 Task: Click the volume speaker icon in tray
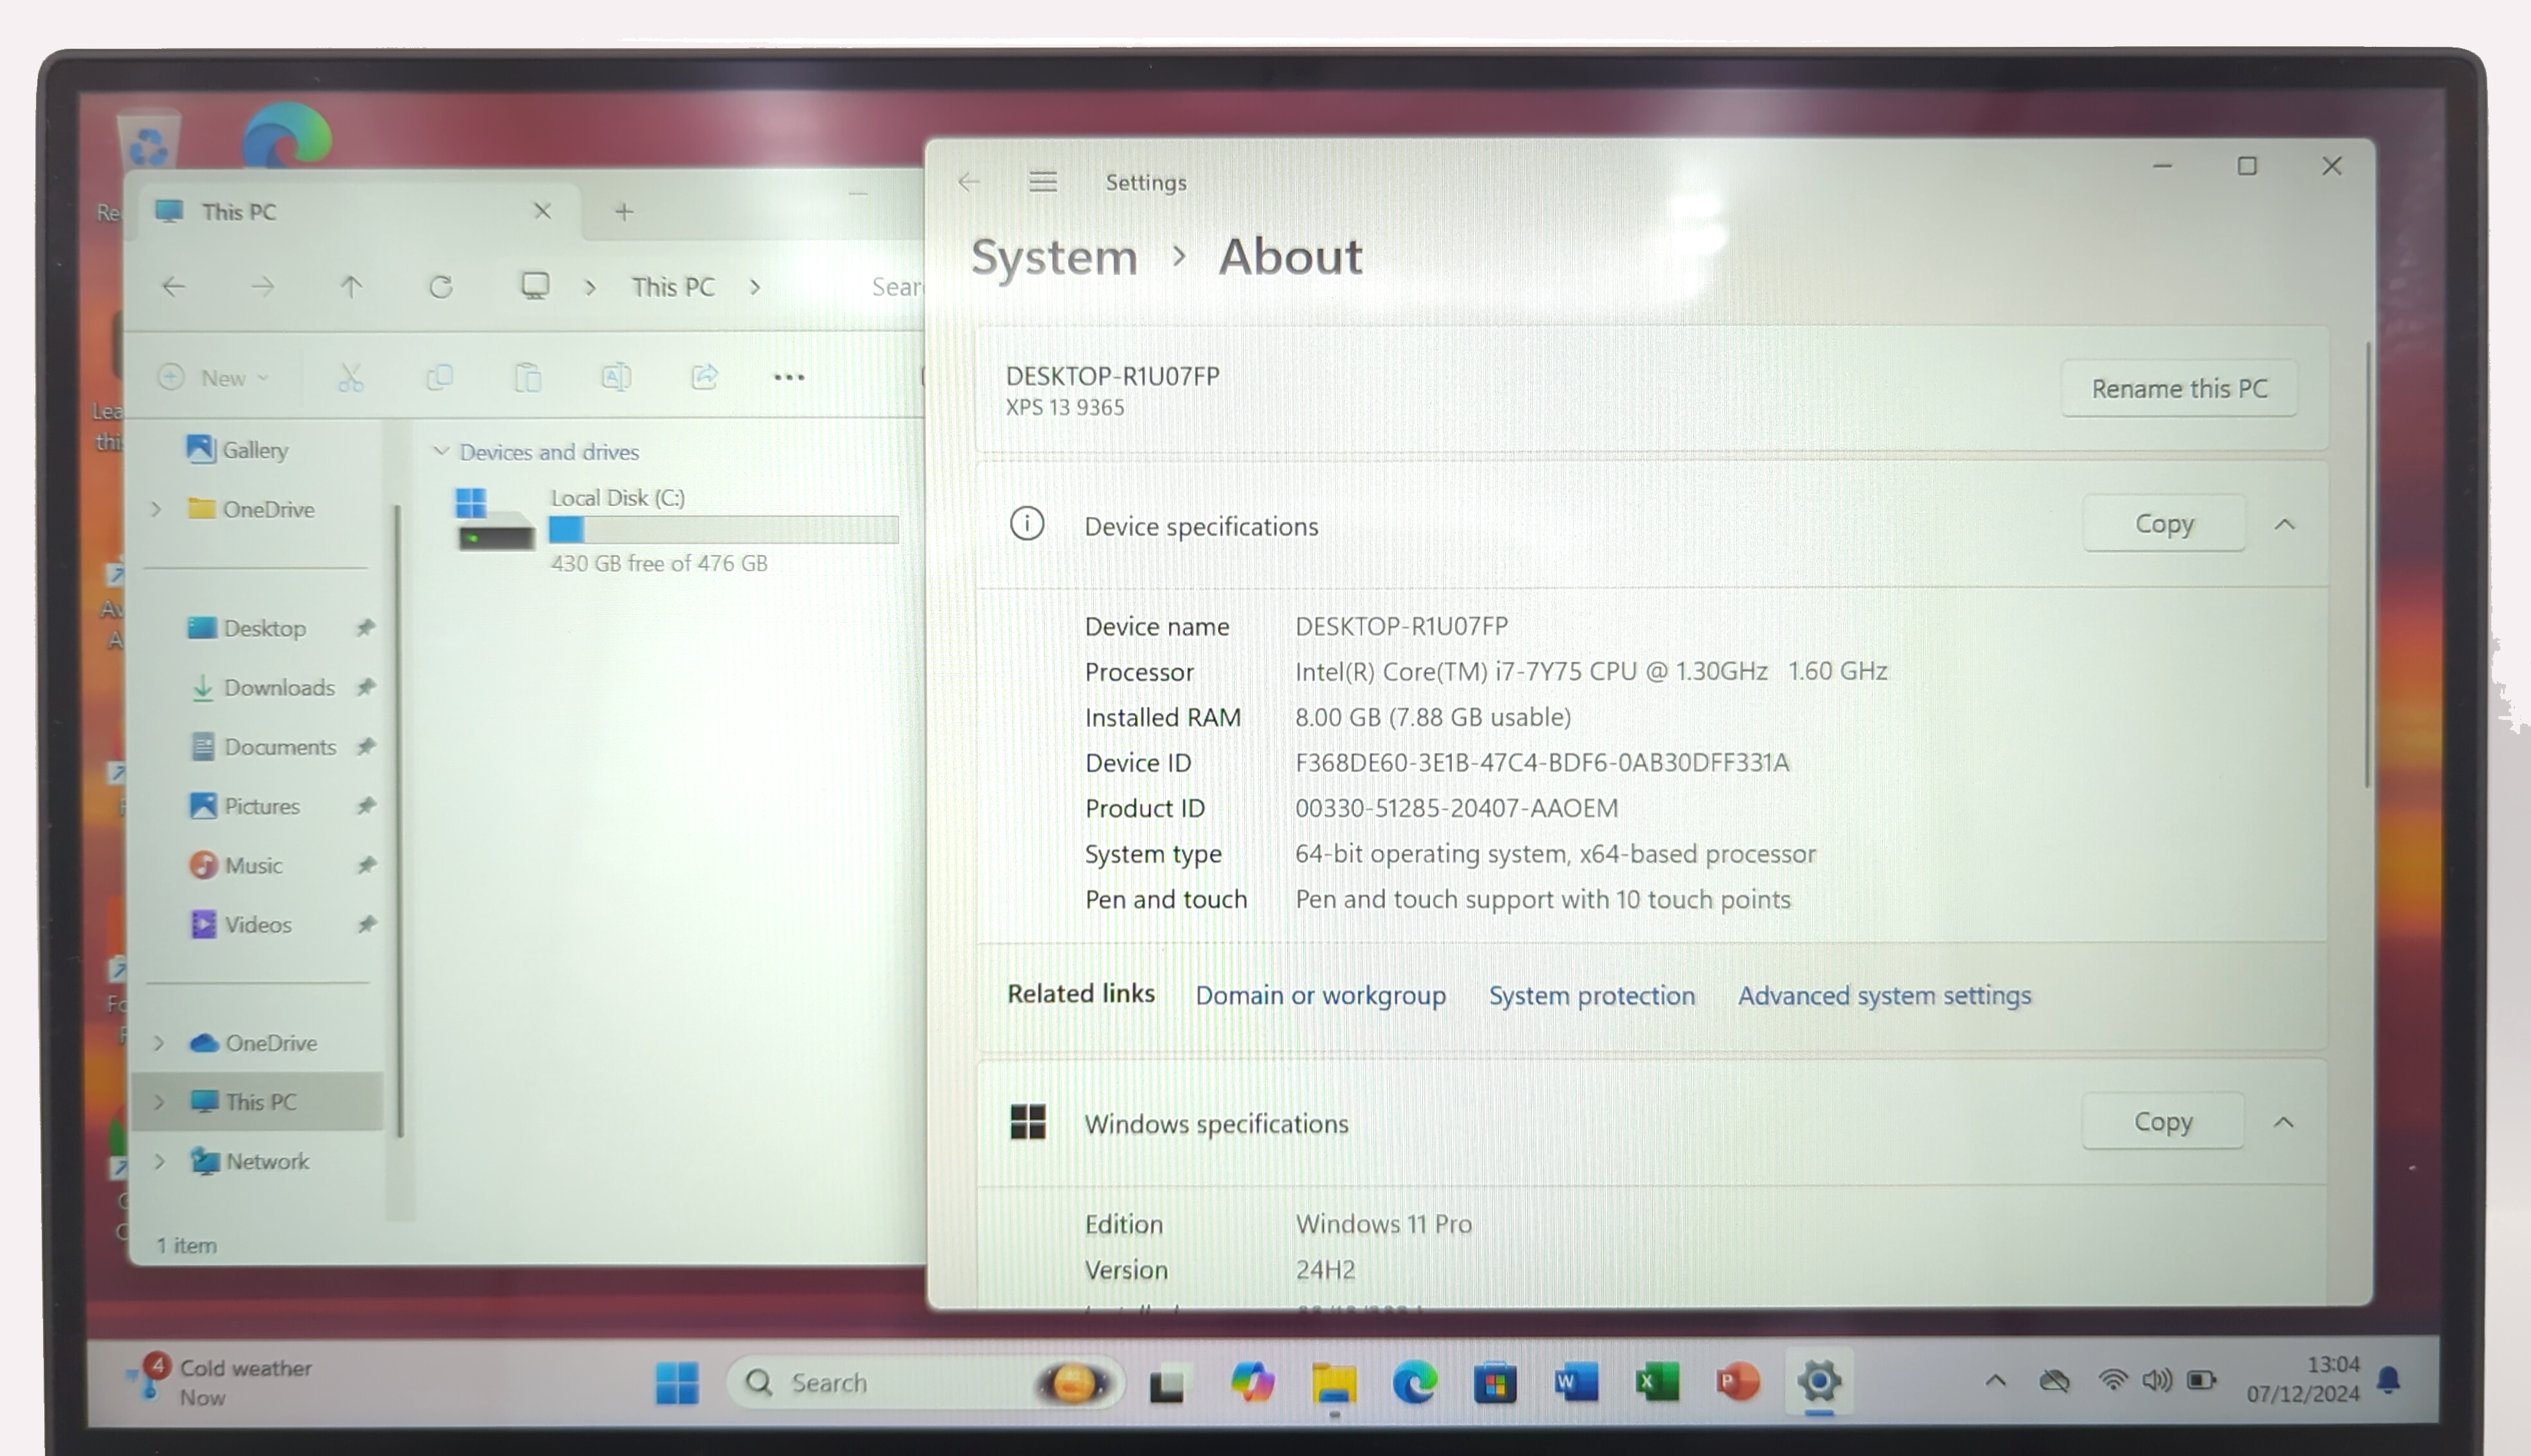pos(2156,1381)
